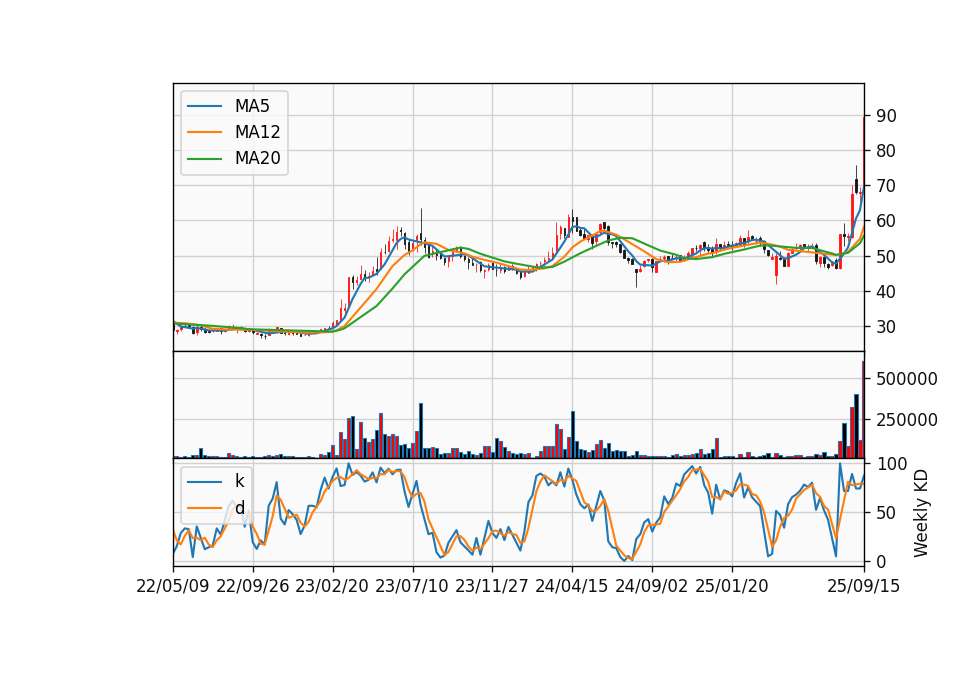Click the volume axis value 500000
This screenshot has width=960, height=690.
click(907, 379)
